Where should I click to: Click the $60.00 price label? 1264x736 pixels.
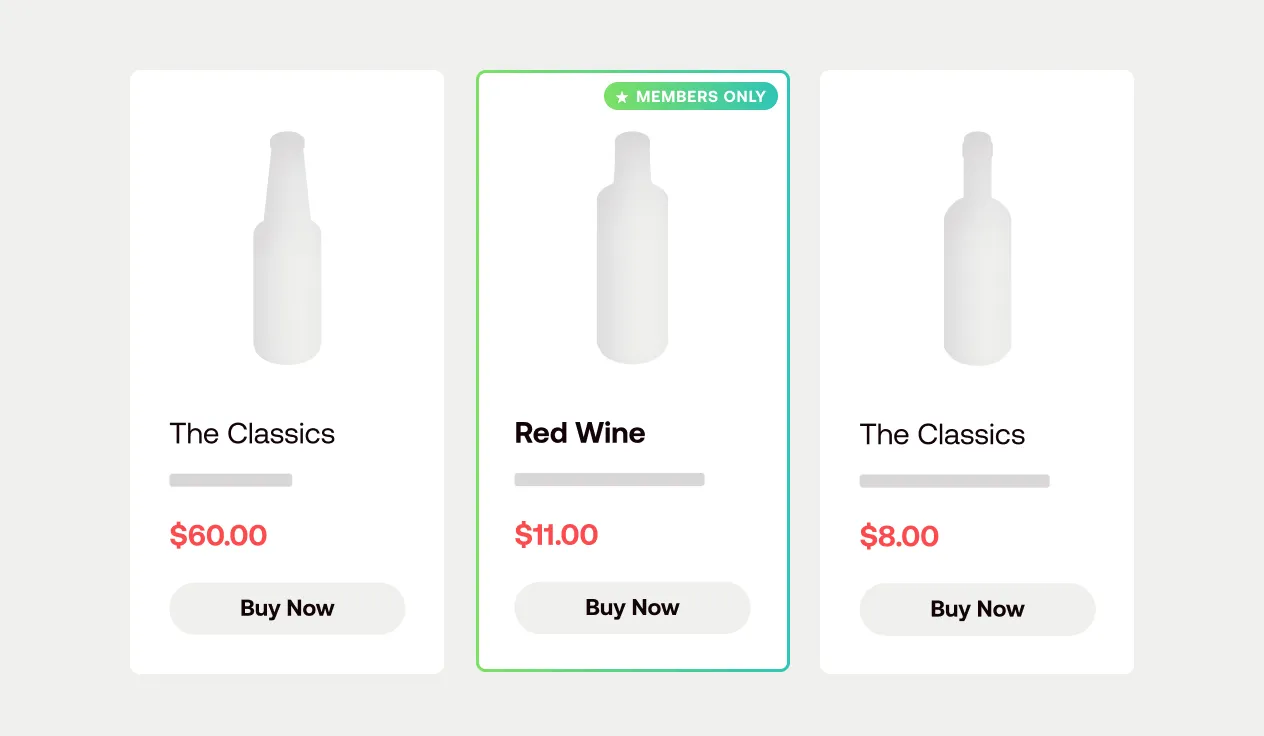coord(218,536)
